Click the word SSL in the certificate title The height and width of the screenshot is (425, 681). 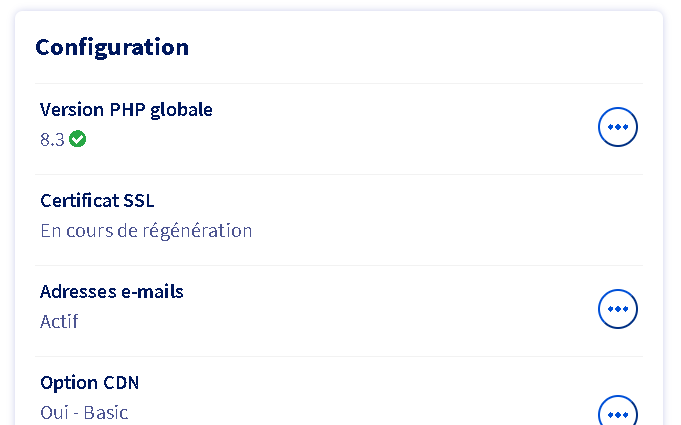tap(137, 200)
